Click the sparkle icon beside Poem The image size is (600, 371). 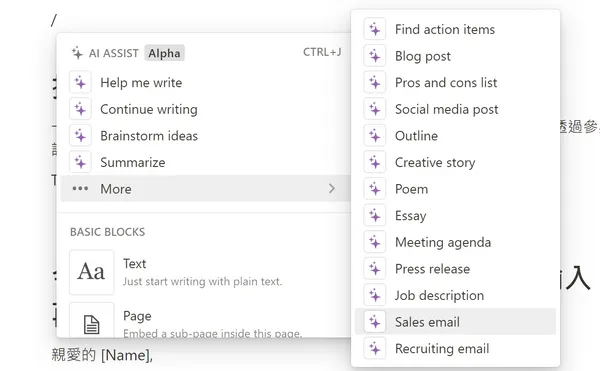pyautogui.click(x=375, y=189)
